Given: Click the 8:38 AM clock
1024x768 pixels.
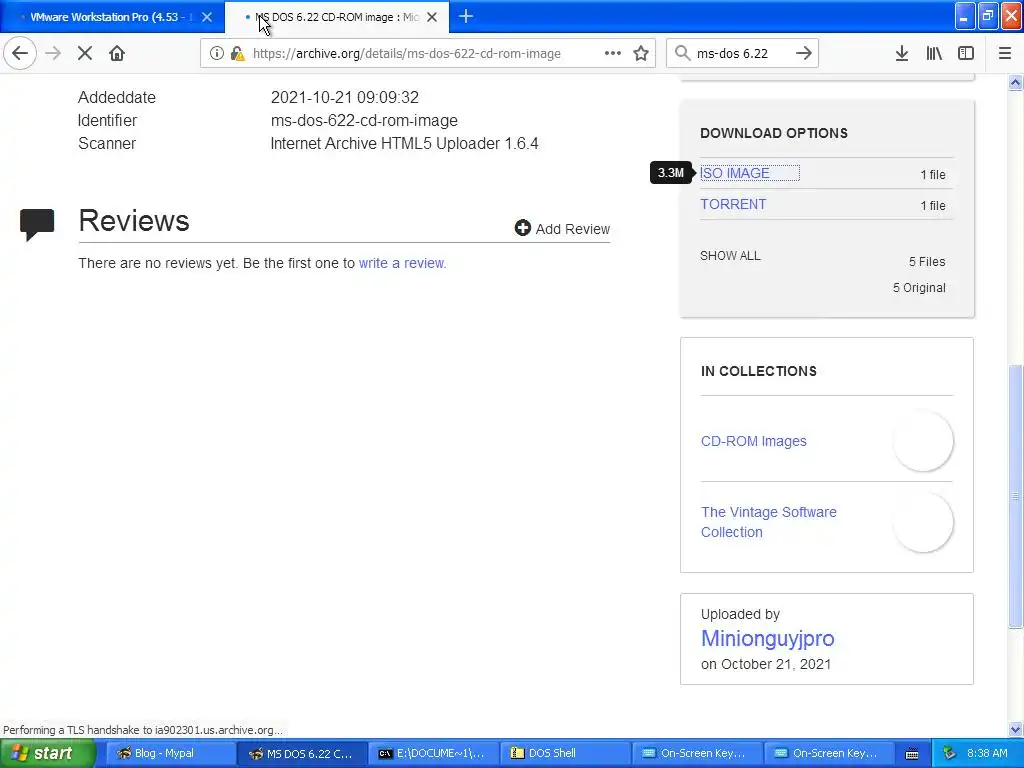Looking at the screenshot, I should tap(987, 753).
